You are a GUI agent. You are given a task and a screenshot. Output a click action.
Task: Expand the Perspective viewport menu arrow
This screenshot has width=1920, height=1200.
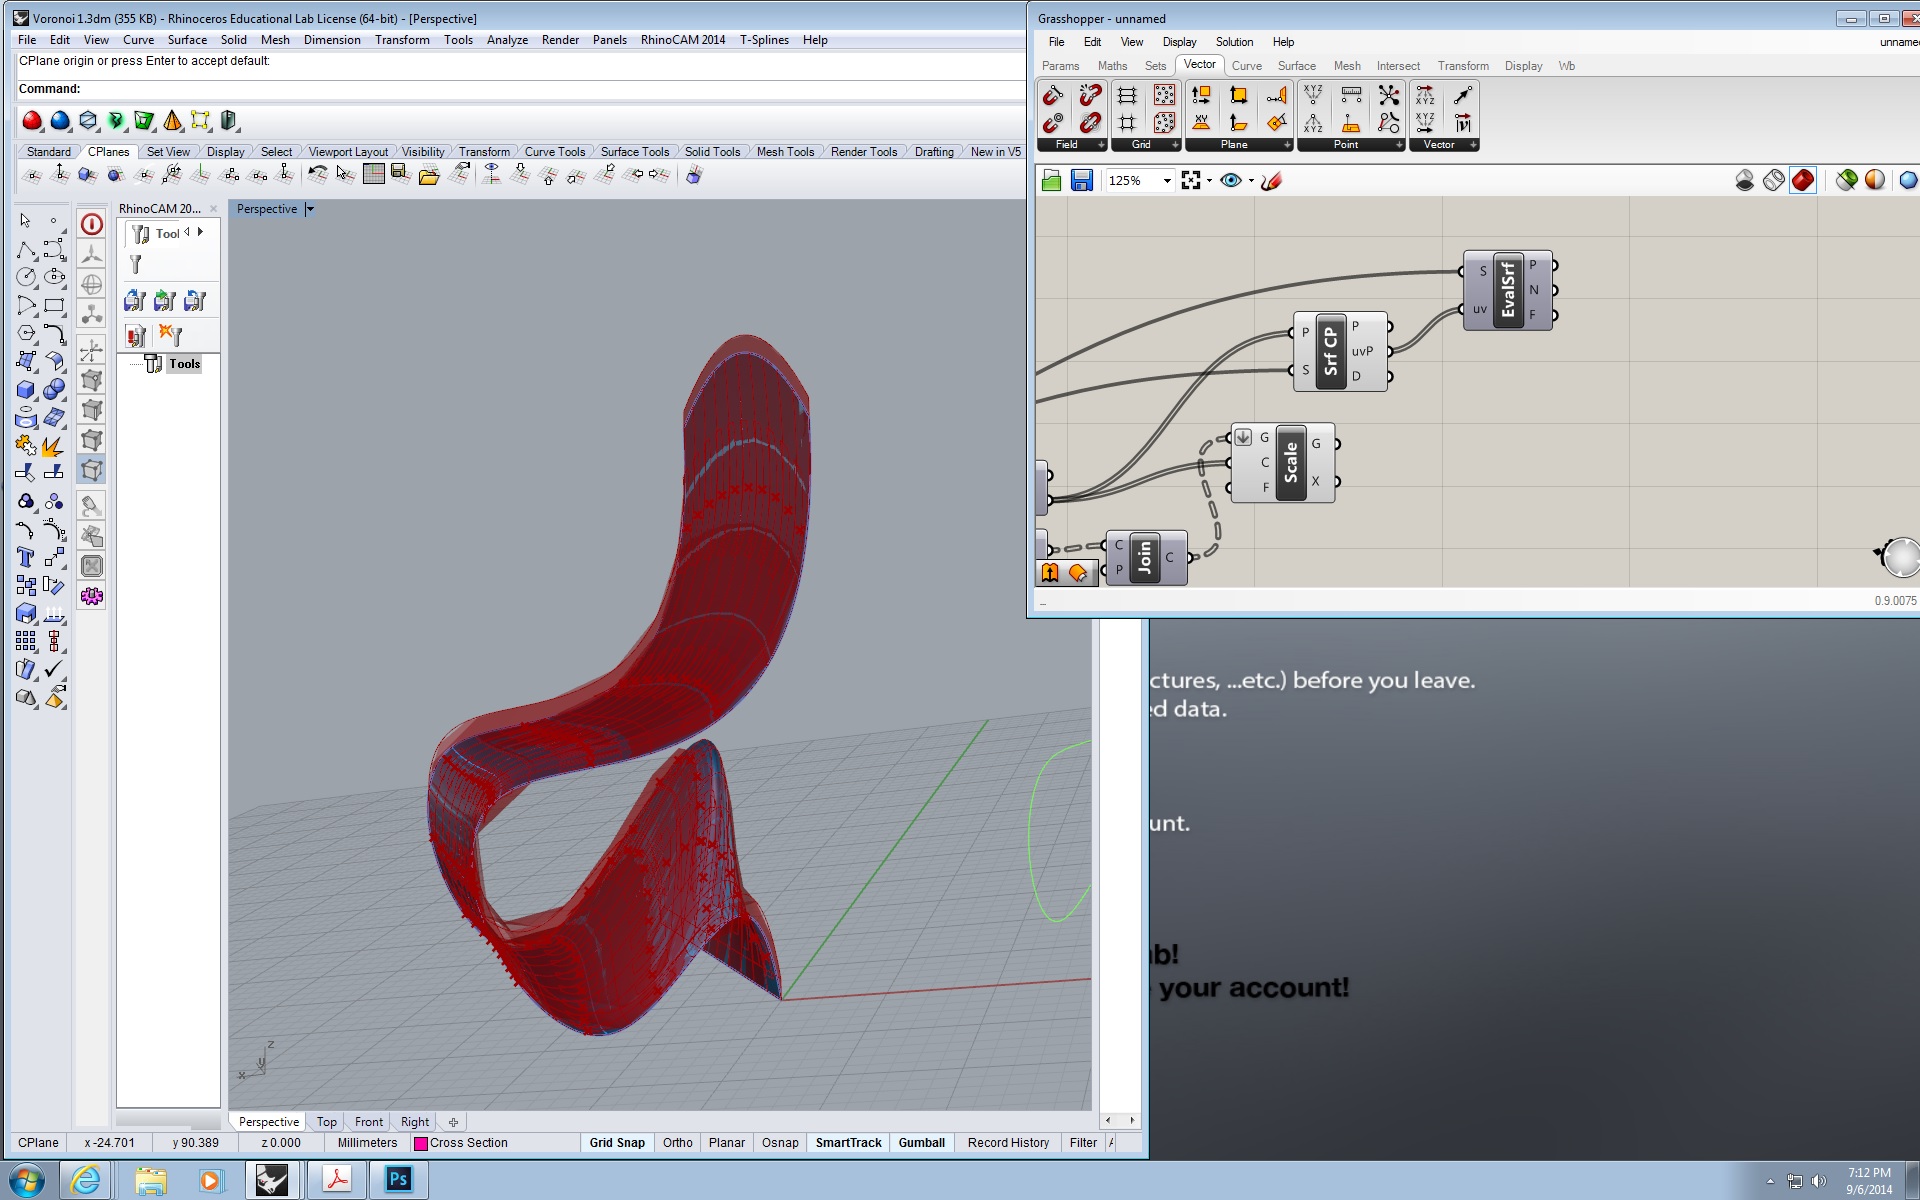point(310,209)
